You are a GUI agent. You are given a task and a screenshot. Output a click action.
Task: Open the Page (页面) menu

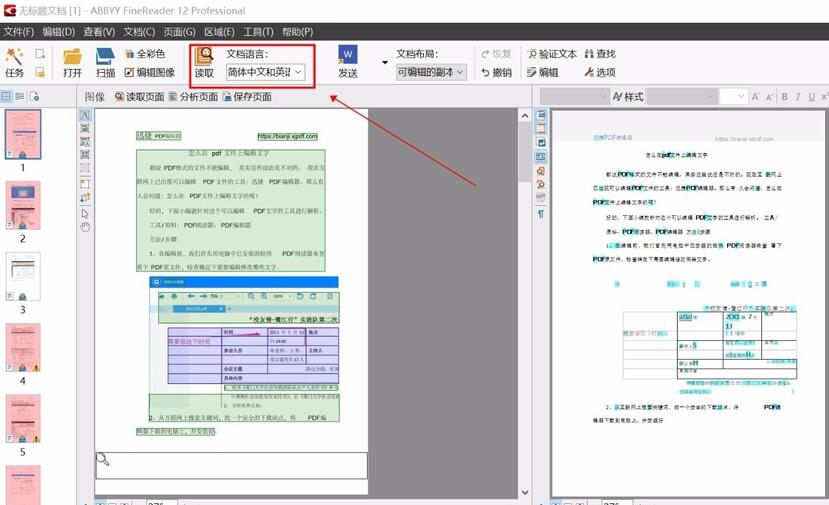179,32
